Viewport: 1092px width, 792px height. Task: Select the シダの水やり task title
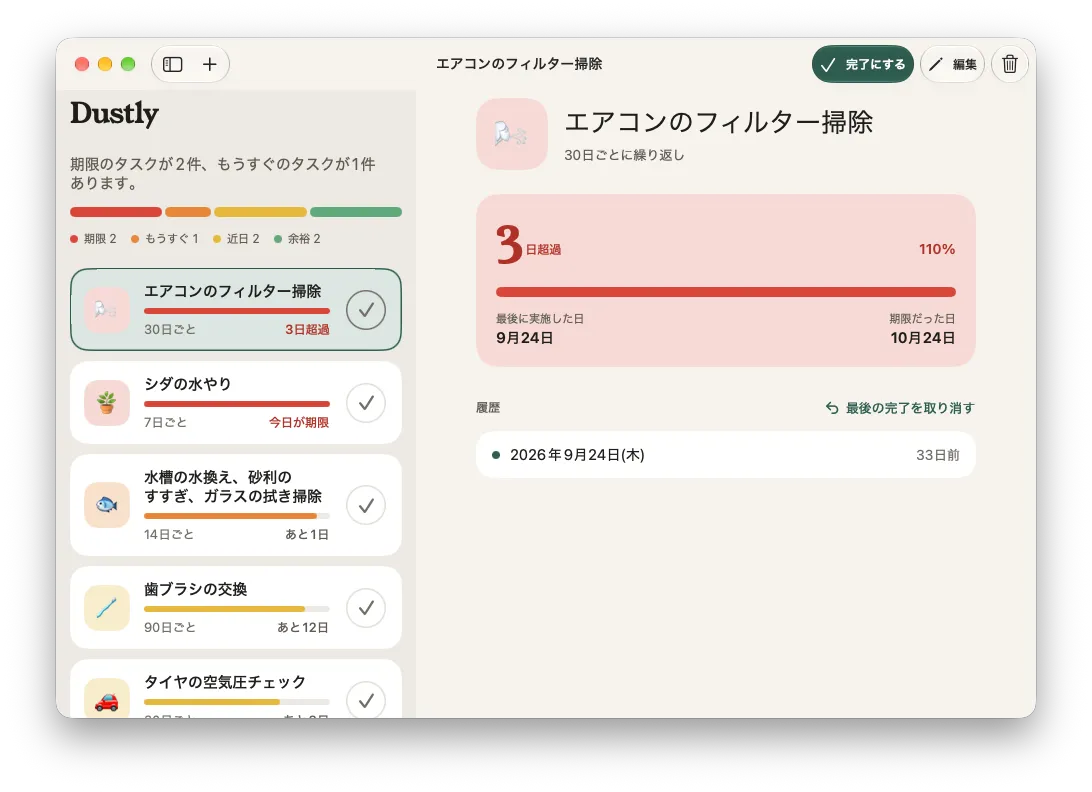coord(187,384)
